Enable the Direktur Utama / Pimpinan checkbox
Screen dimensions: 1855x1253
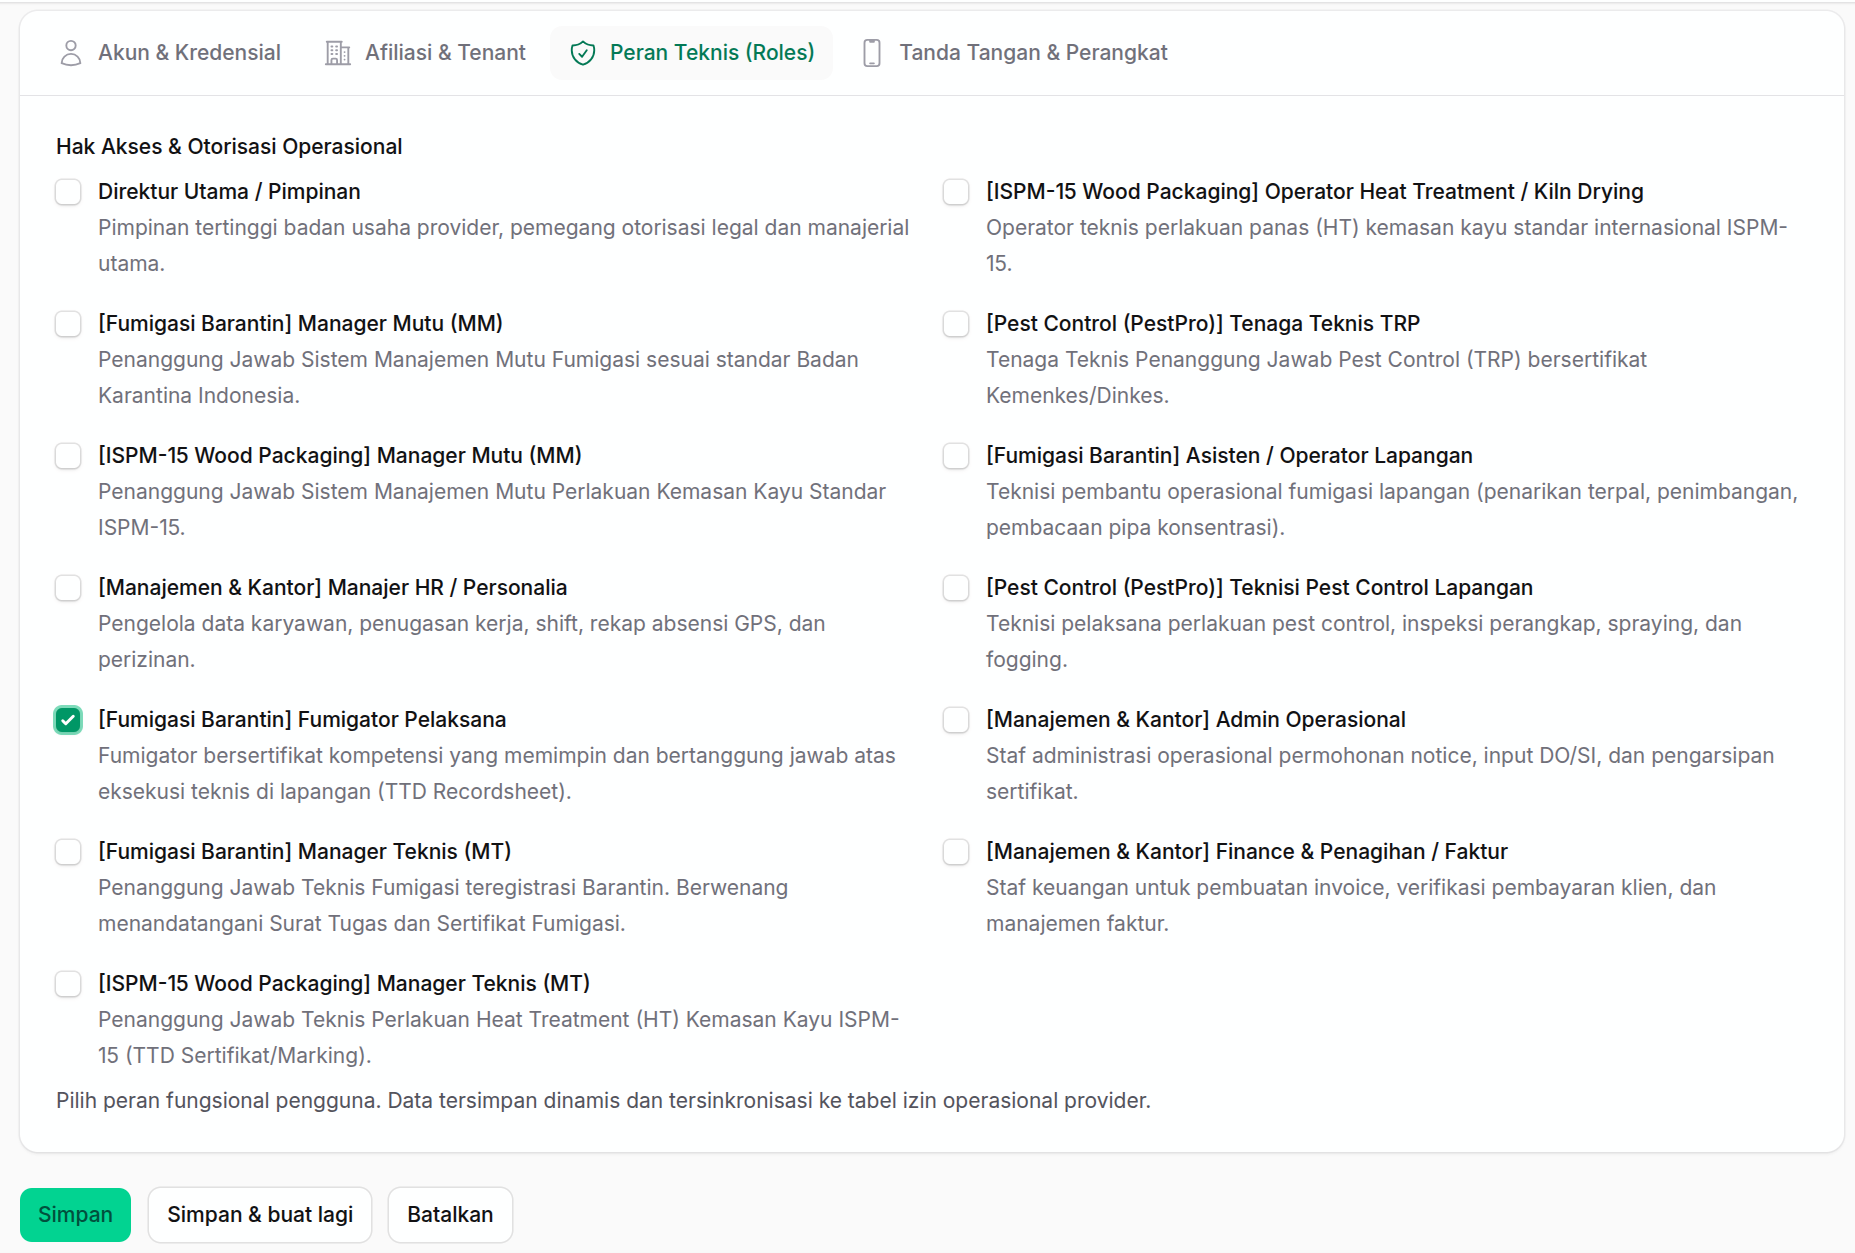(68, 192)
